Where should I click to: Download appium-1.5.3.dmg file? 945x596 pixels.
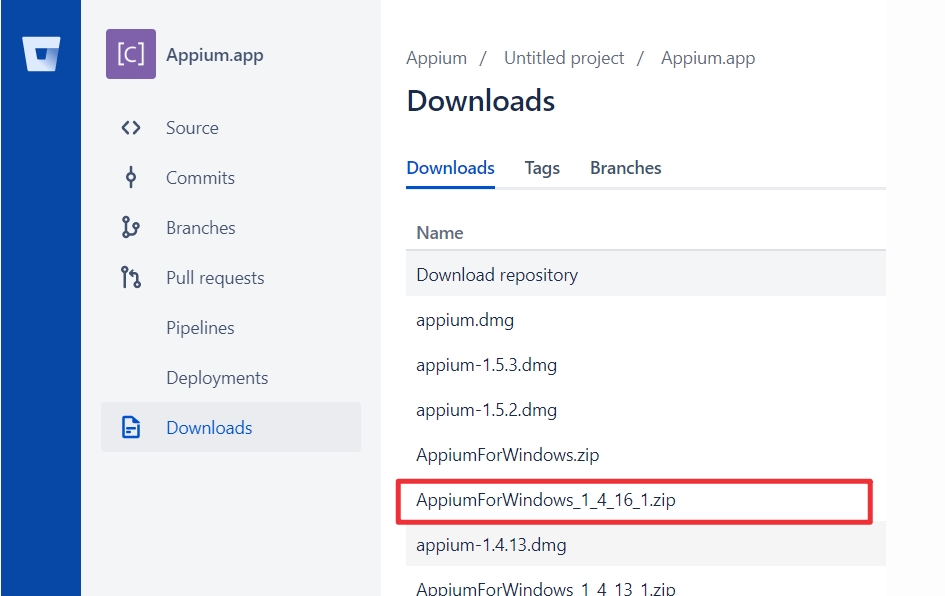tap(486, 365)
